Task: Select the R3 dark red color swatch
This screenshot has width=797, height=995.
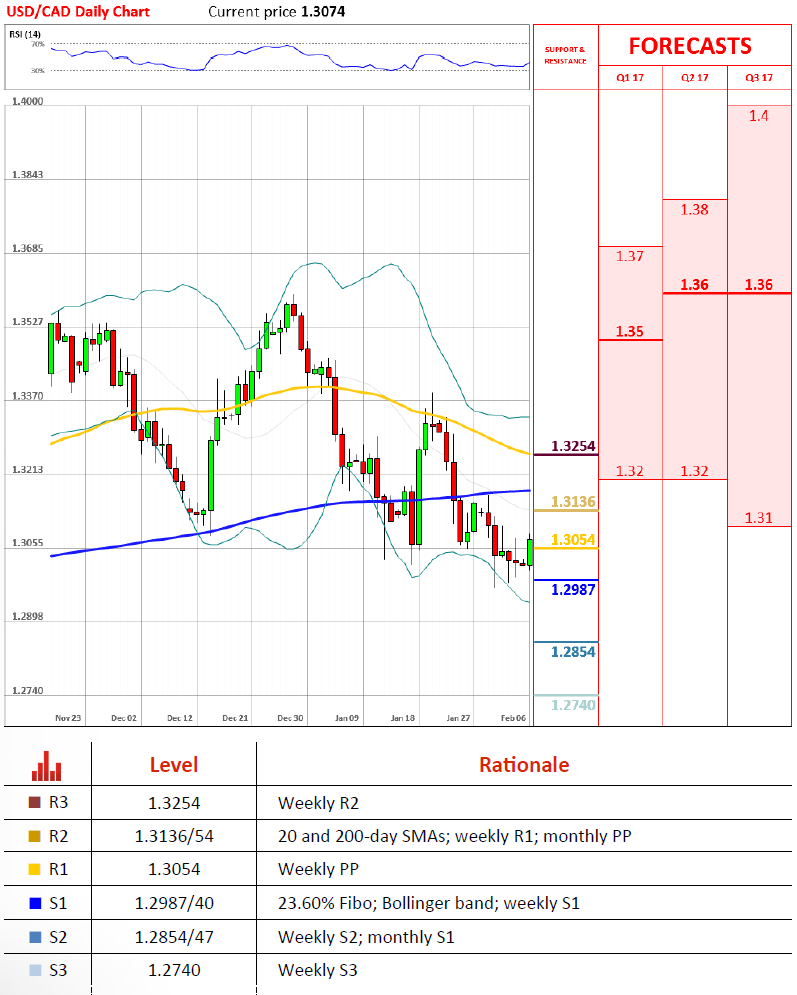Action: coord(35,802)
